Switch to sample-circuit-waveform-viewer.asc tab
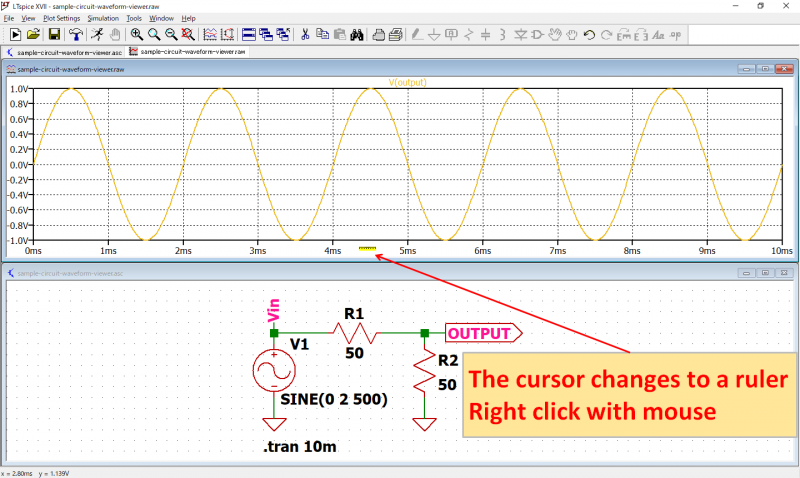Viewport: 800px width, 478px height. coord(64,52)
